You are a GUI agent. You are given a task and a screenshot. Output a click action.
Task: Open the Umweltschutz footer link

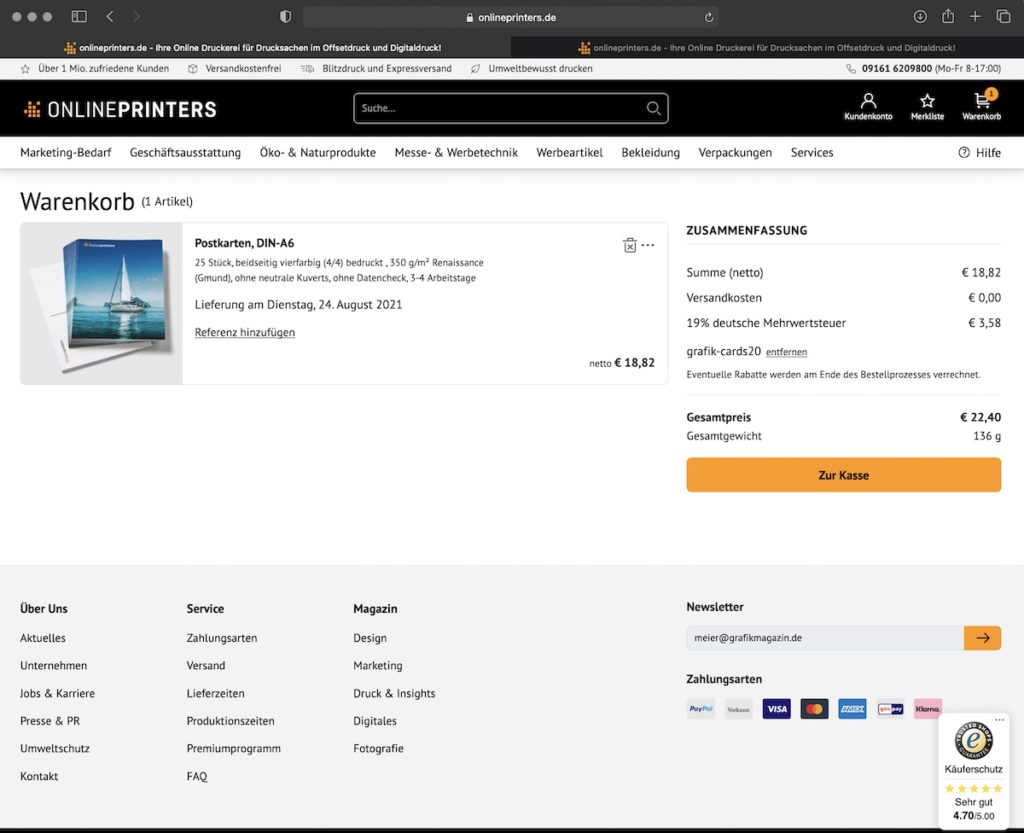pyautogui.click(x=55, y=749)
